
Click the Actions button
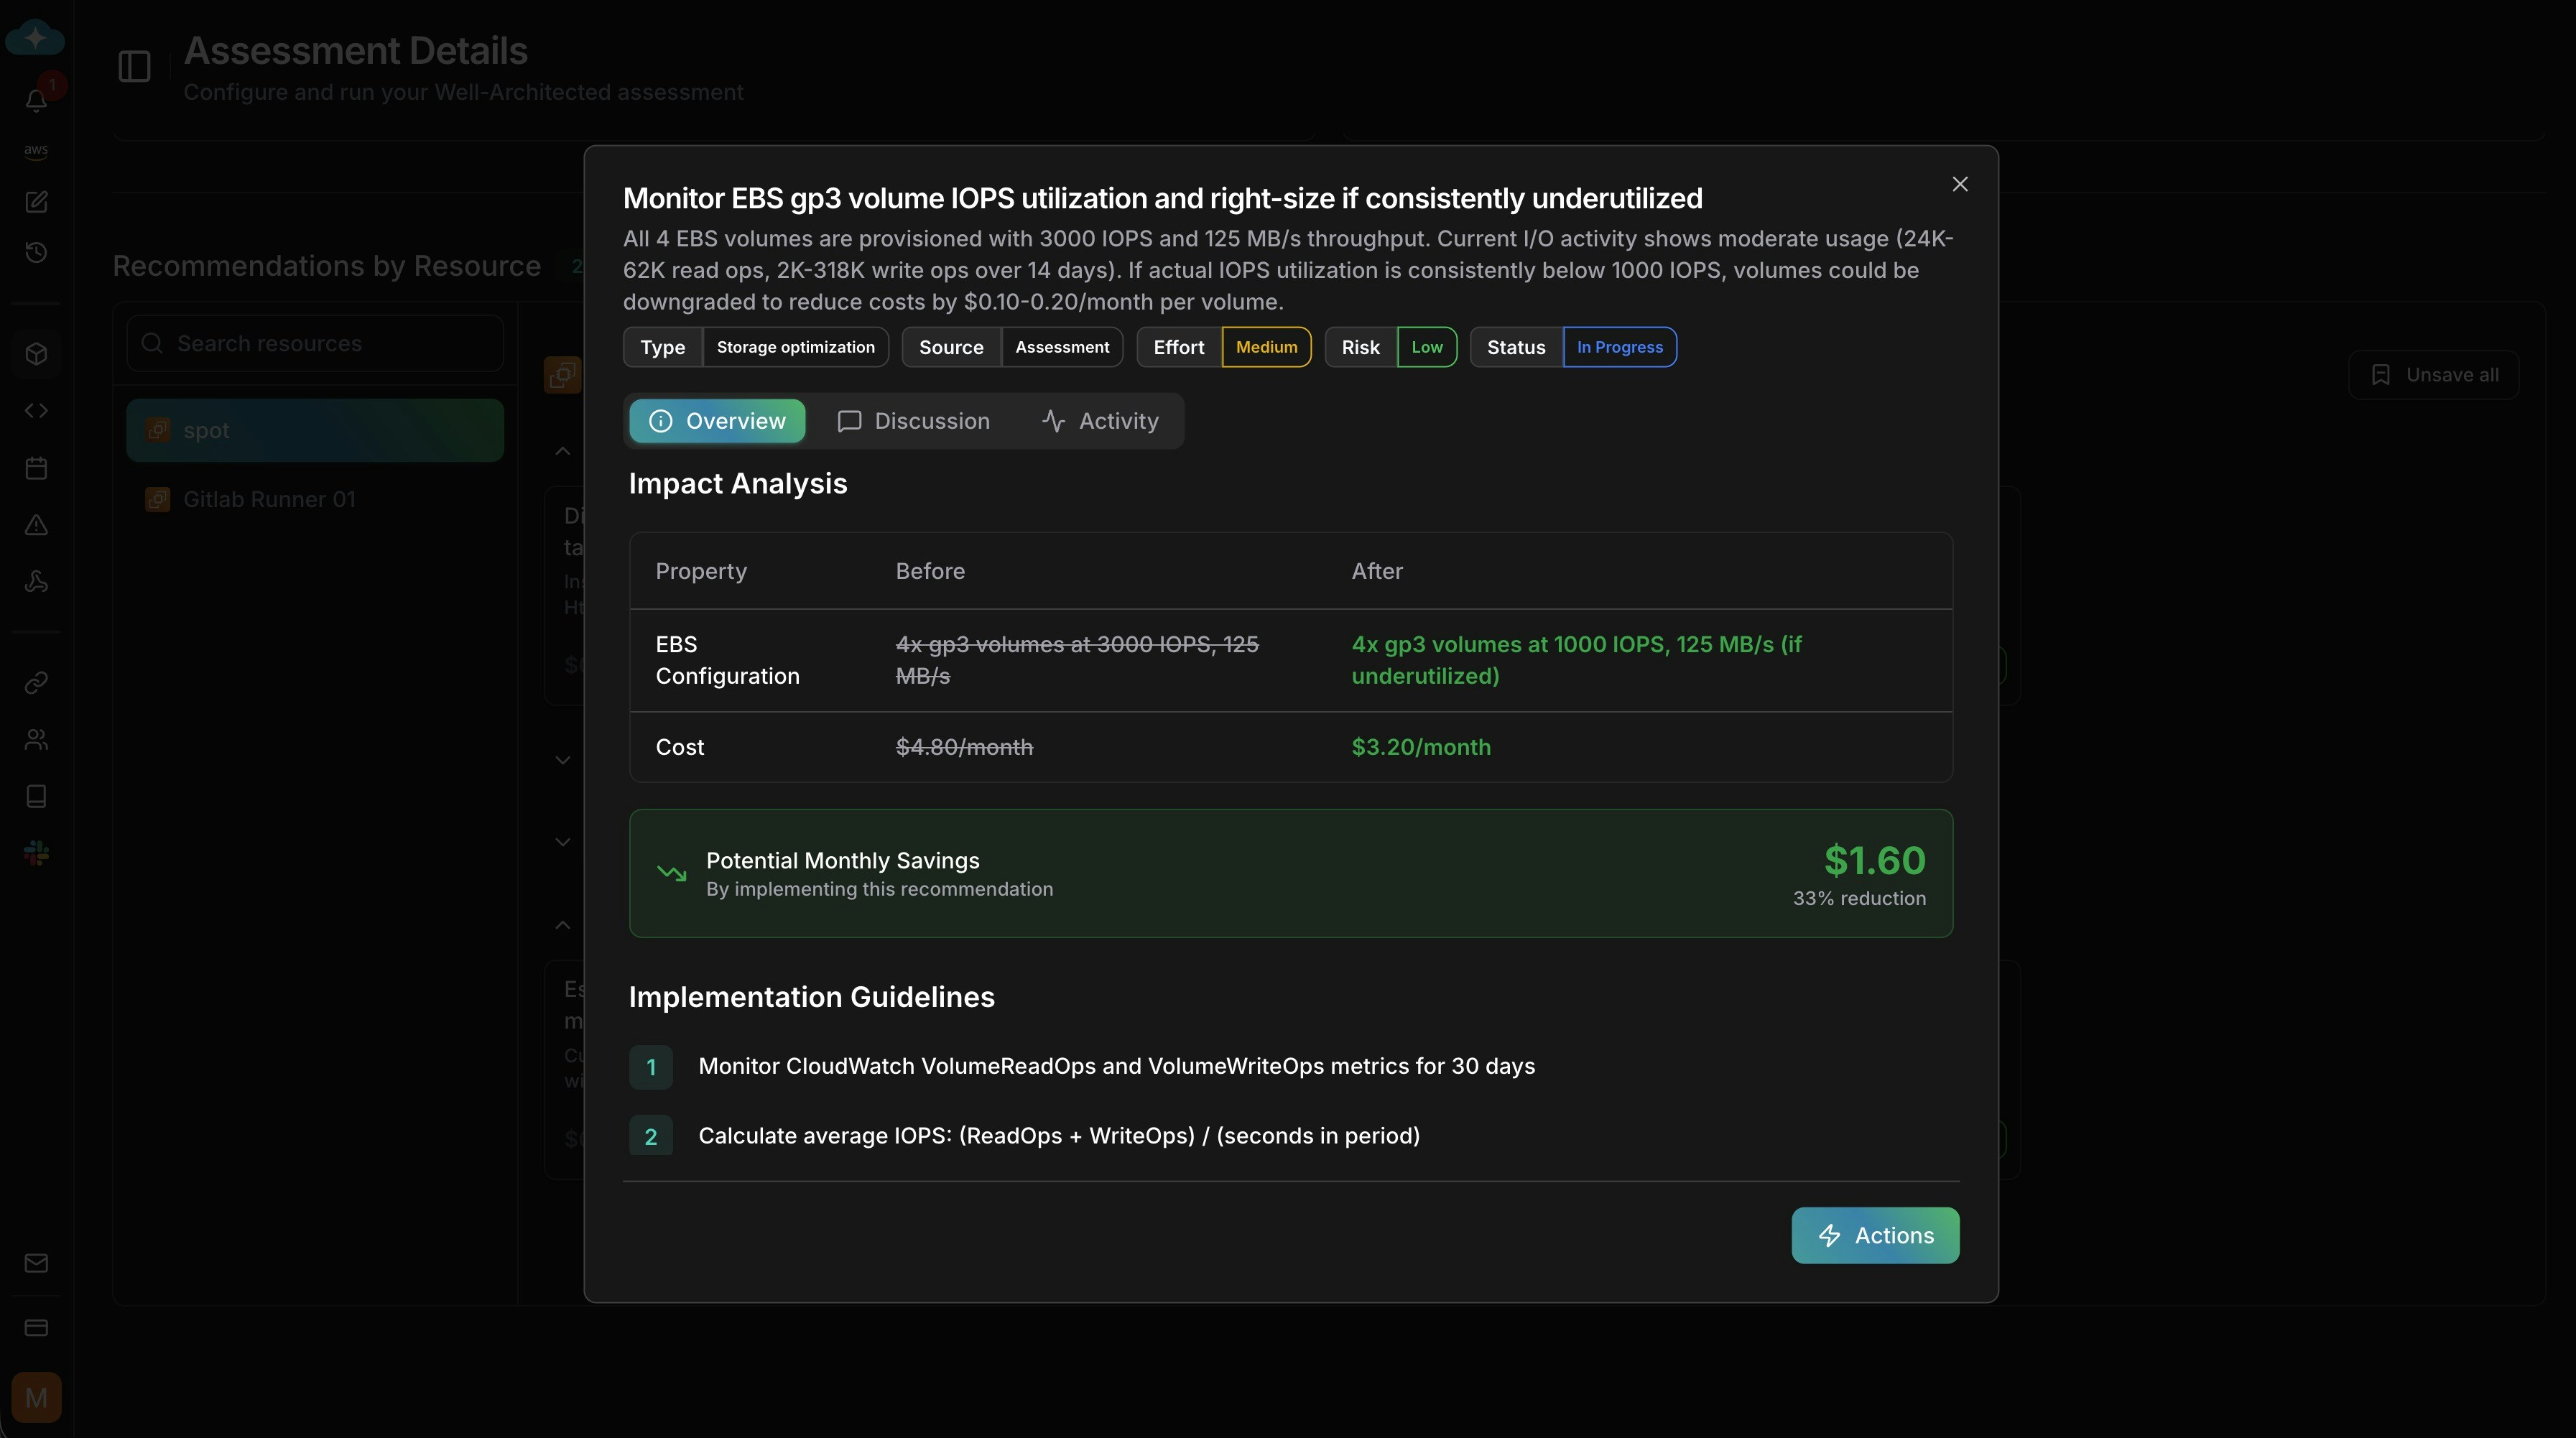1875,1235
